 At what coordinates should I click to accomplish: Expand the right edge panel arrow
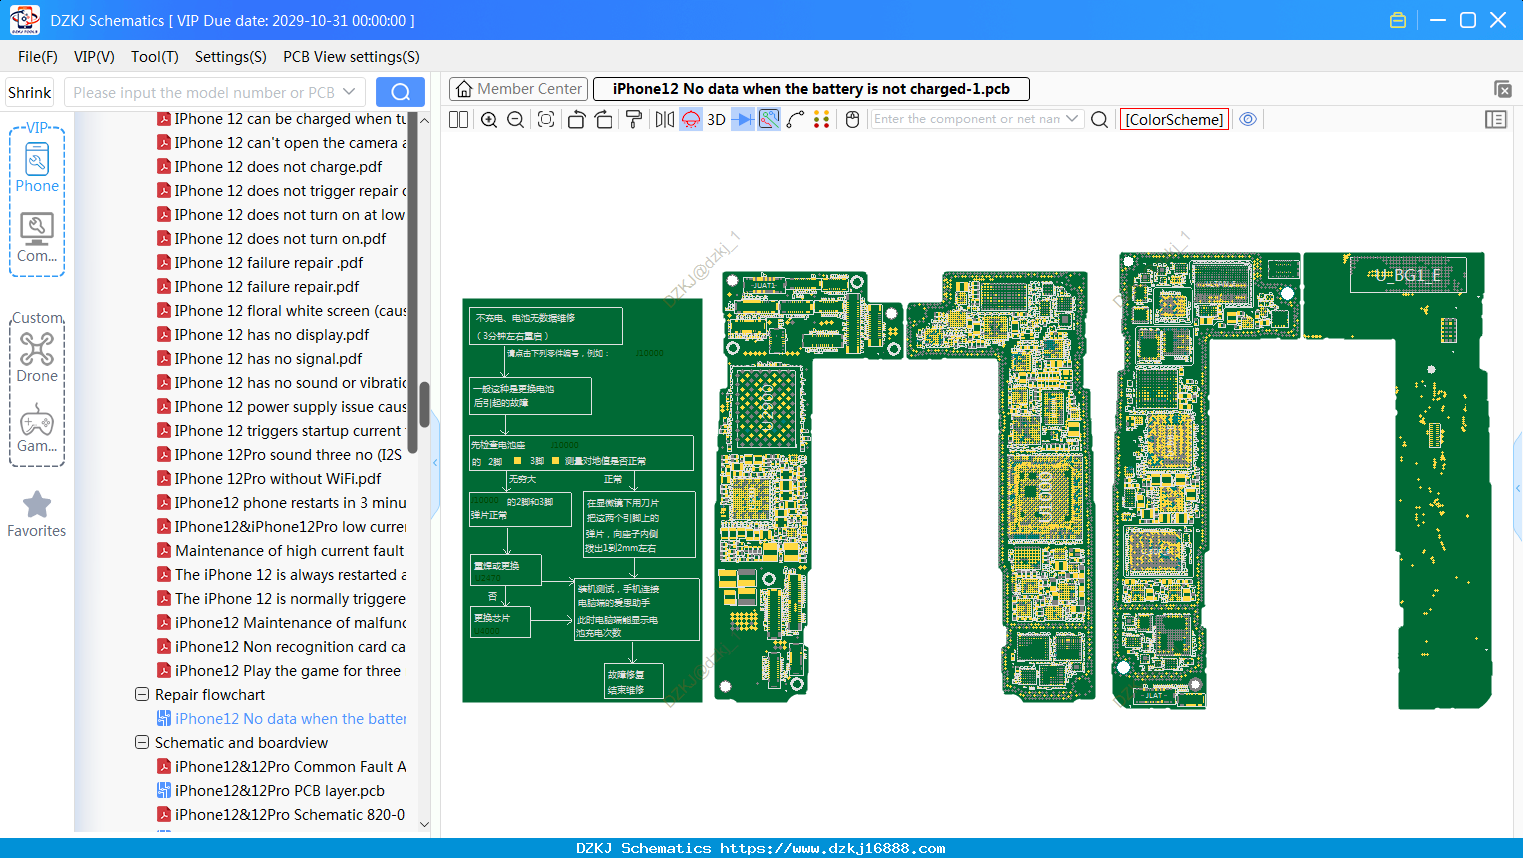[x=1518, y=488]
